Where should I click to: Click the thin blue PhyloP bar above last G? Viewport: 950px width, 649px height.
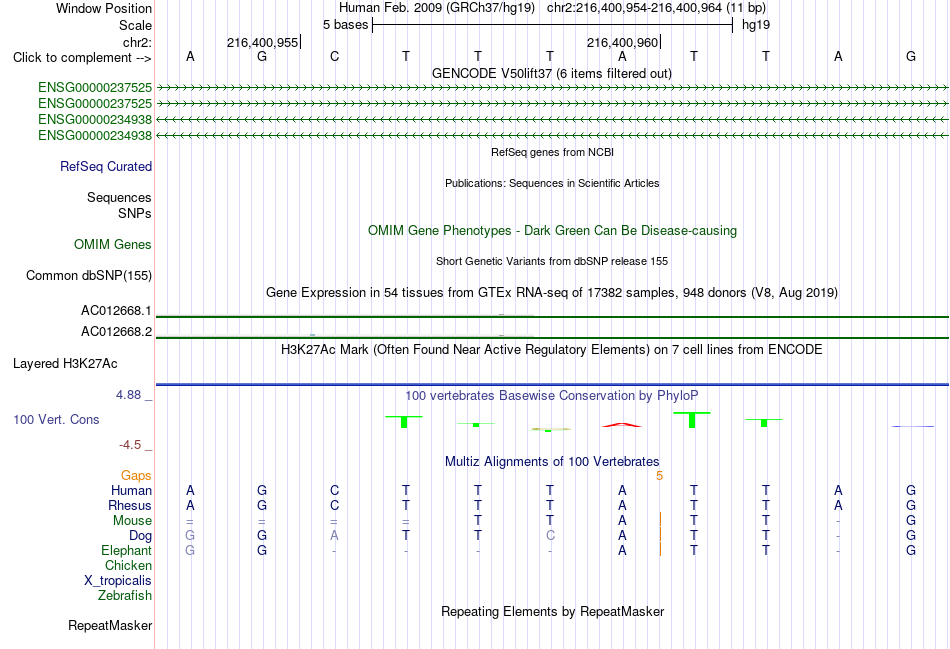(913, 427)
